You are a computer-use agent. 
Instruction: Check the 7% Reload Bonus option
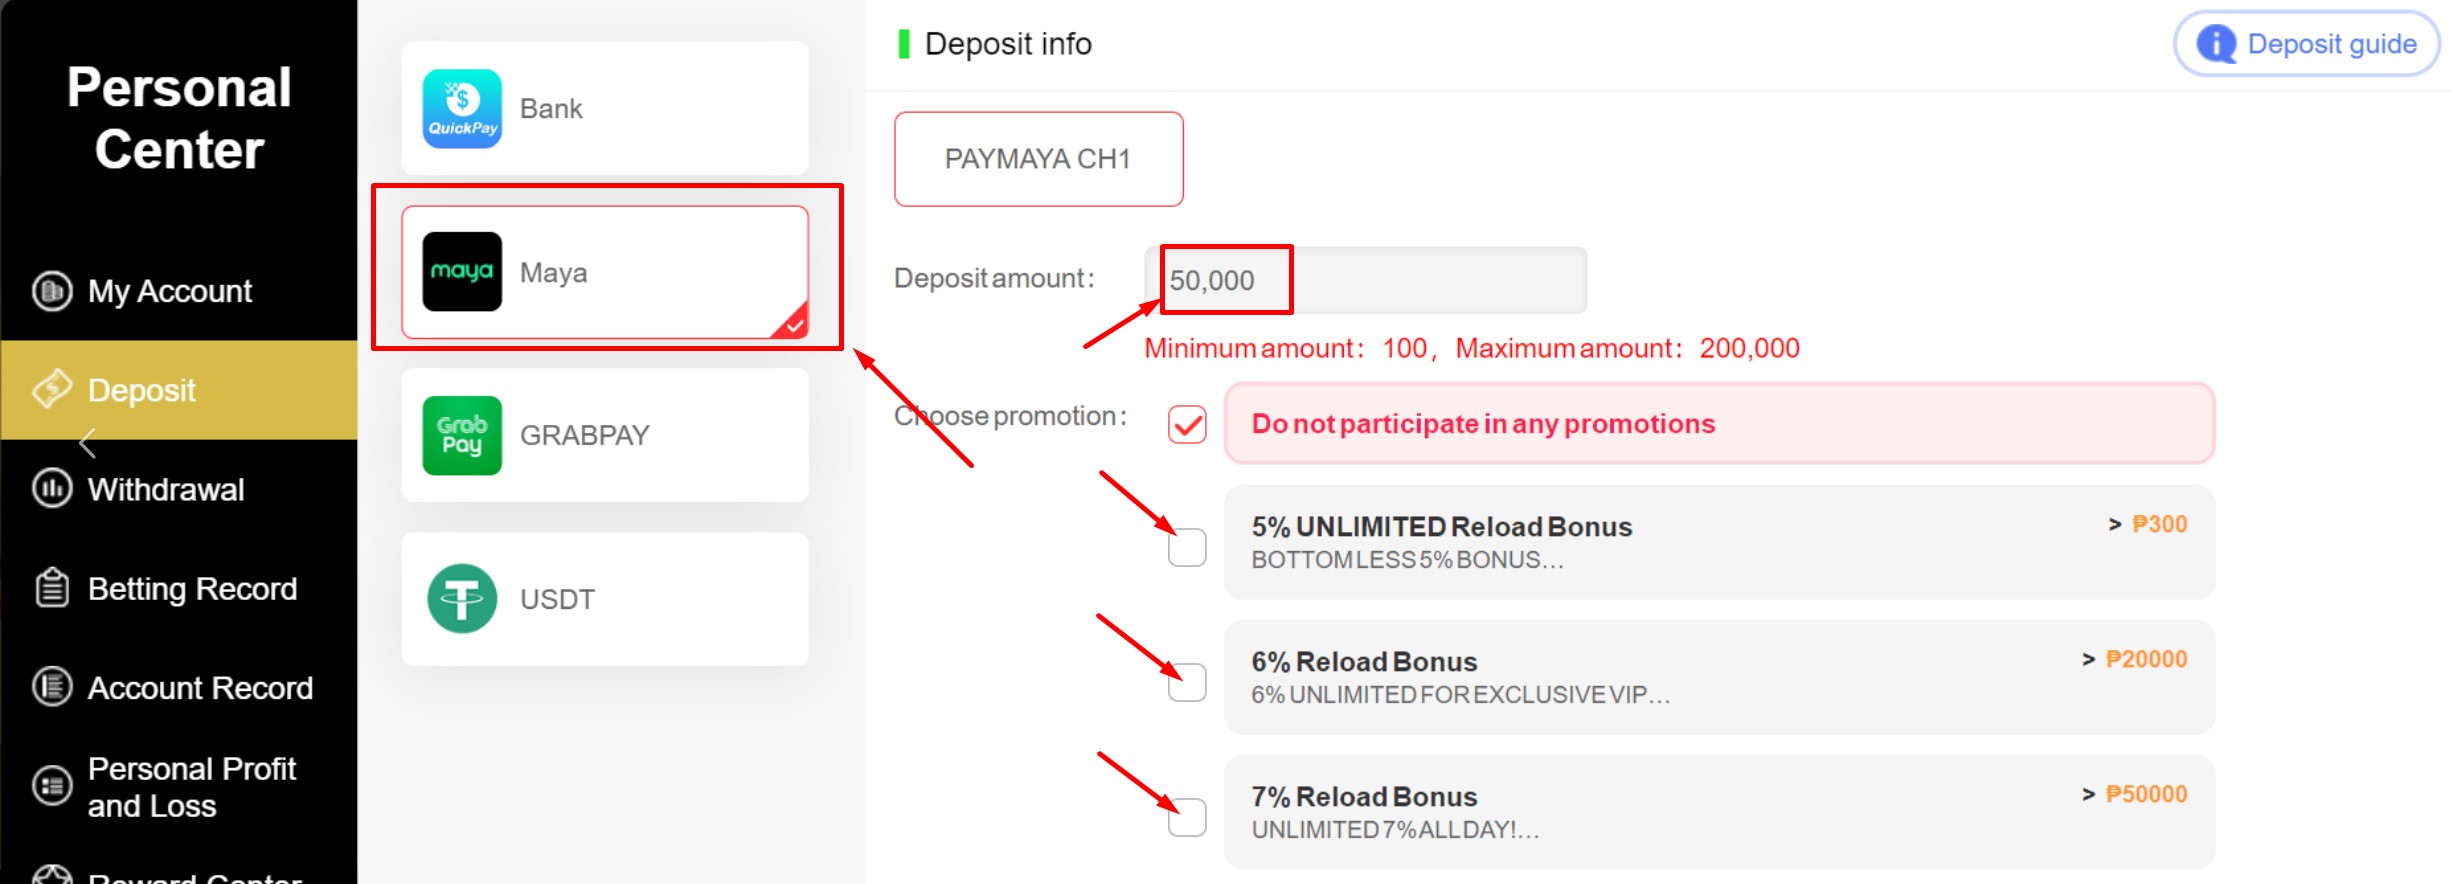coord(1187,817)
